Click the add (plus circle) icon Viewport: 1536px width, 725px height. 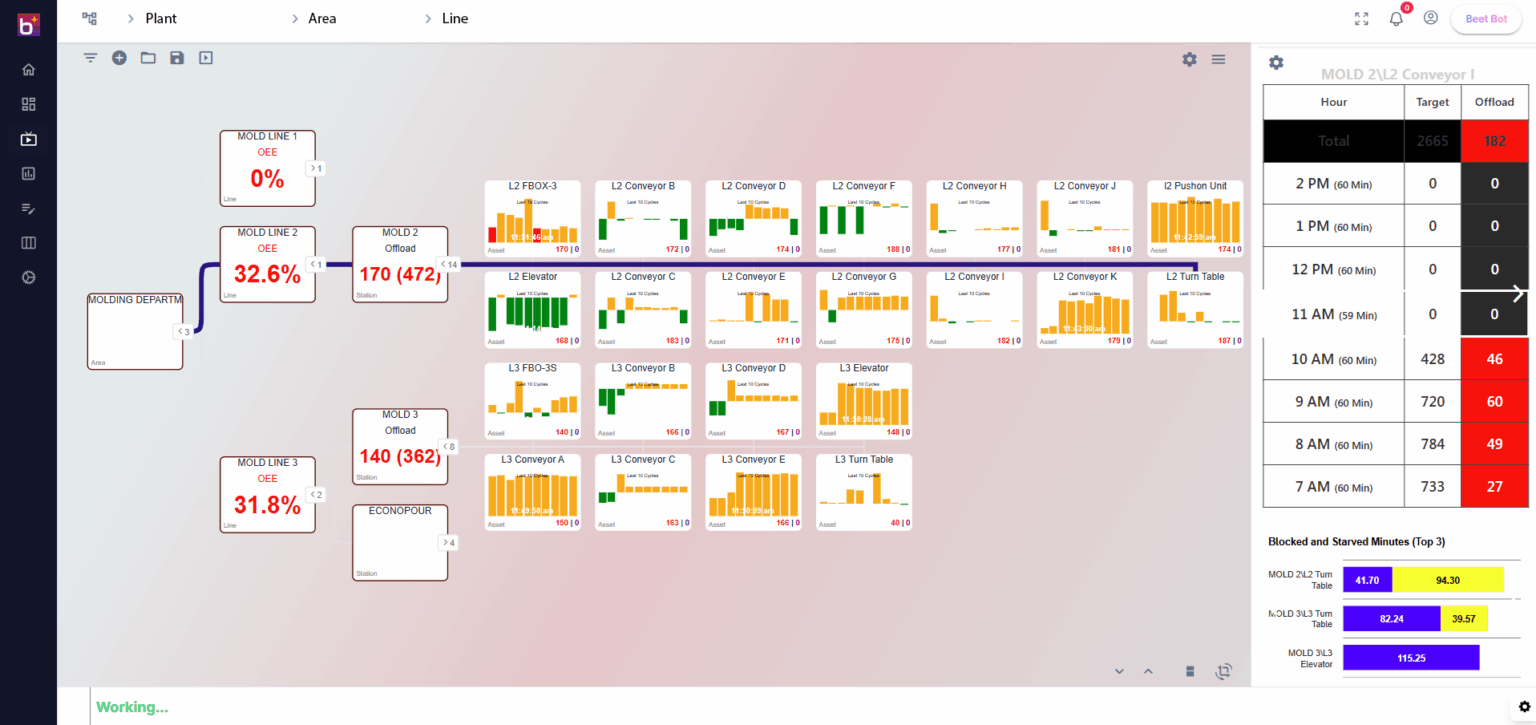119,58
